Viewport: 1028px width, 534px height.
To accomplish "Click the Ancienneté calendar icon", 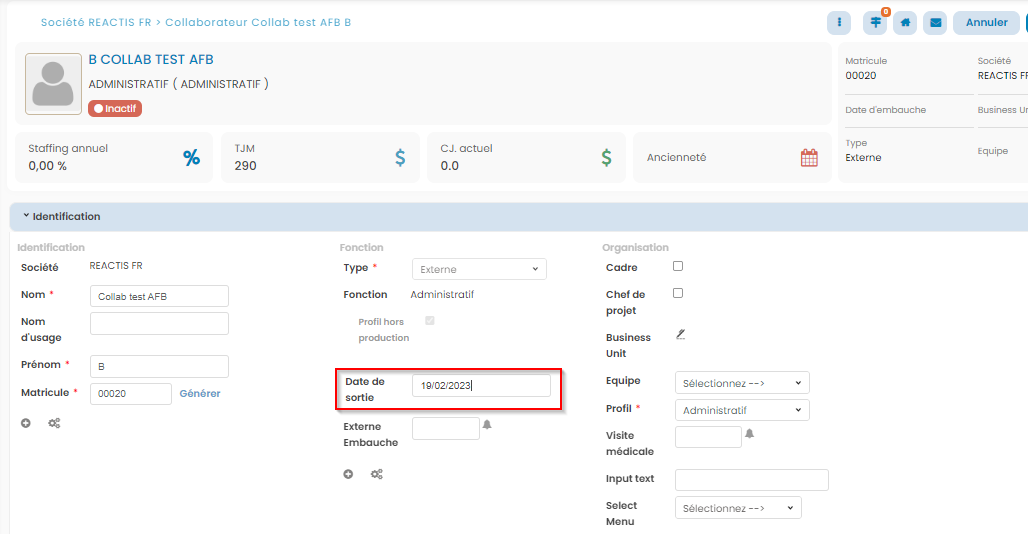I will tap(809, 158).
